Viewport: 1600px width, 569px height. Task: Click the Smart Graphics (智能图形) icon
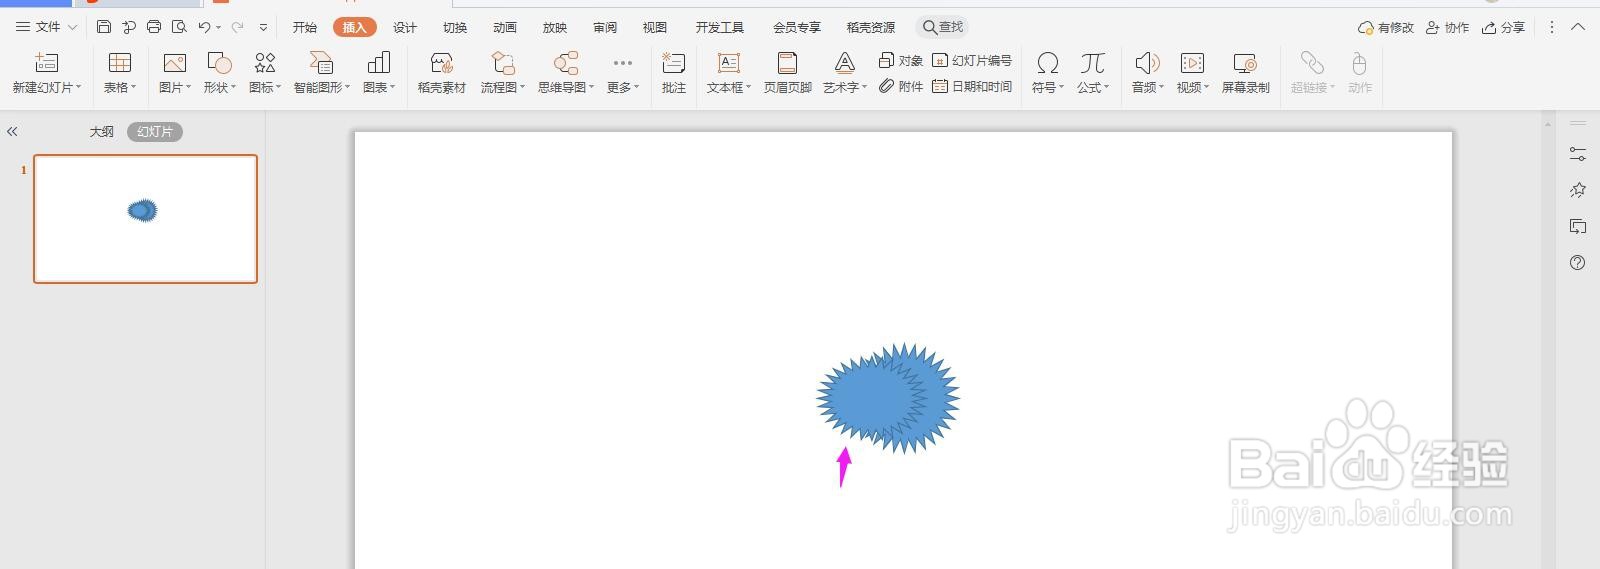[x=321, y=63]
